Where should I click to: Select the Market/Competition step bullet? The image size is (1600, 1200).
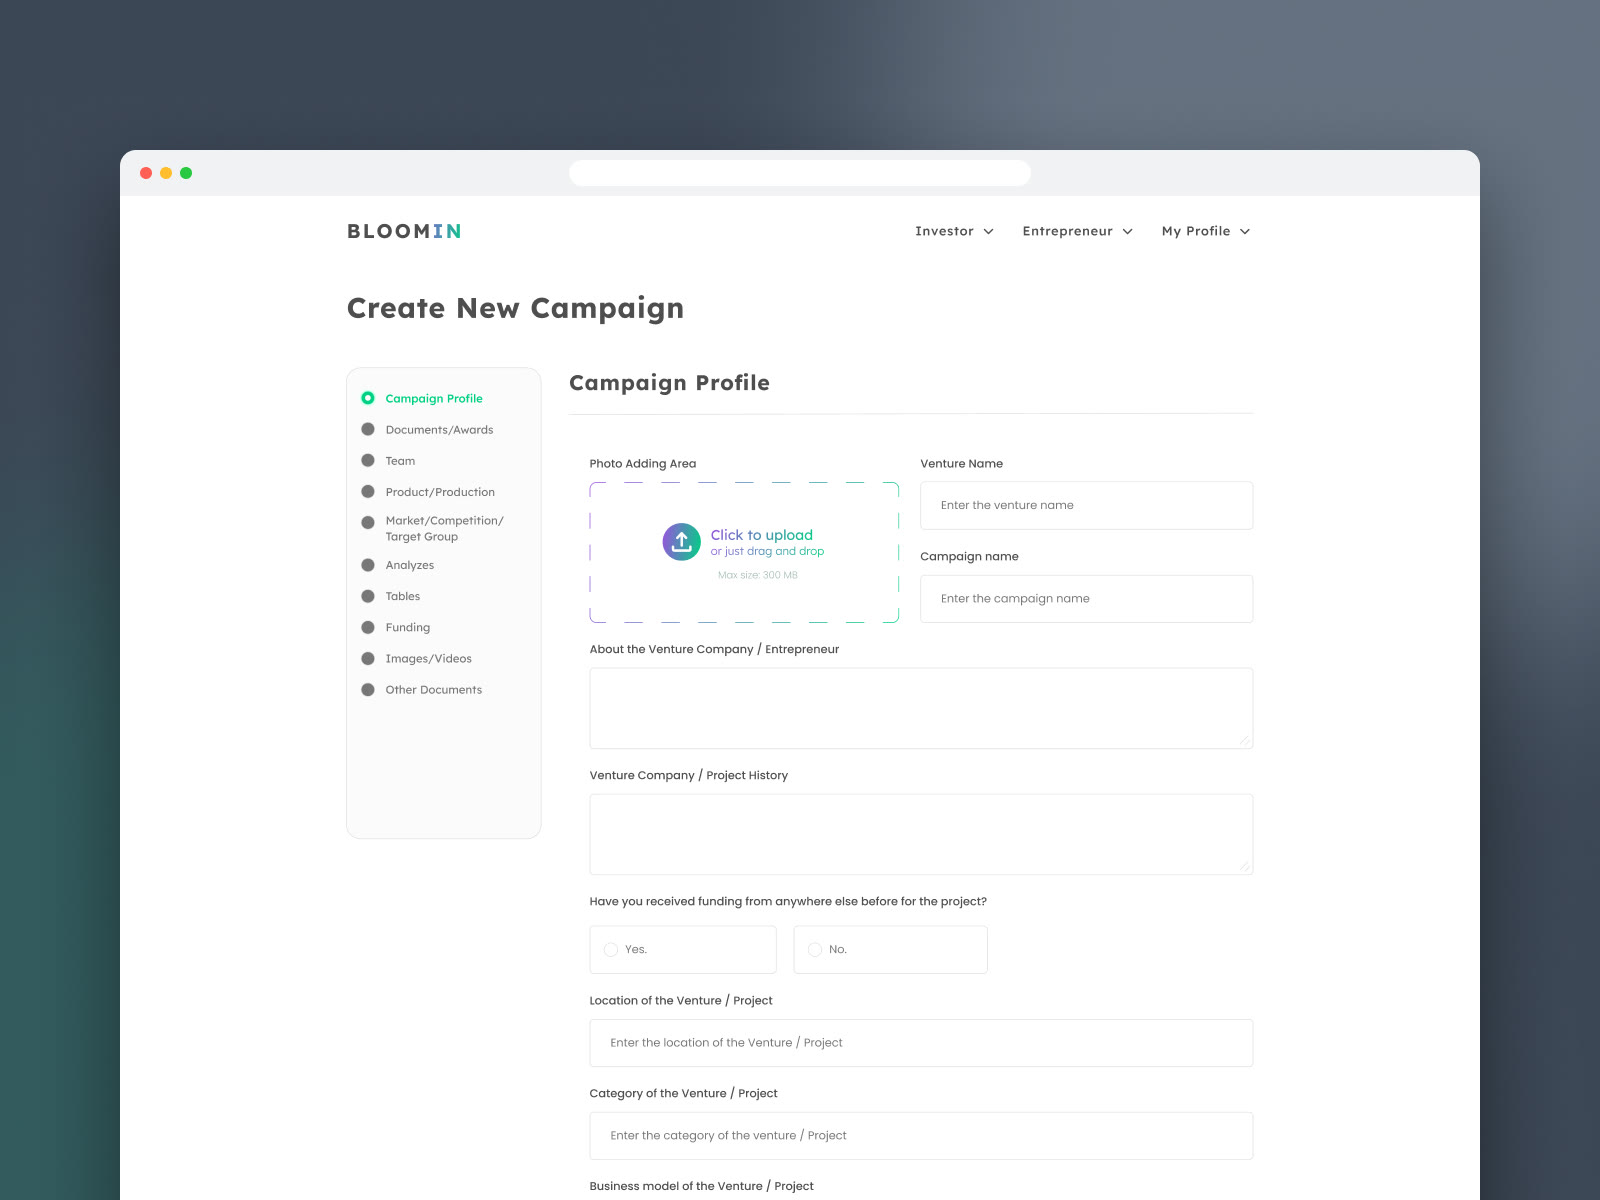point(368,522)
